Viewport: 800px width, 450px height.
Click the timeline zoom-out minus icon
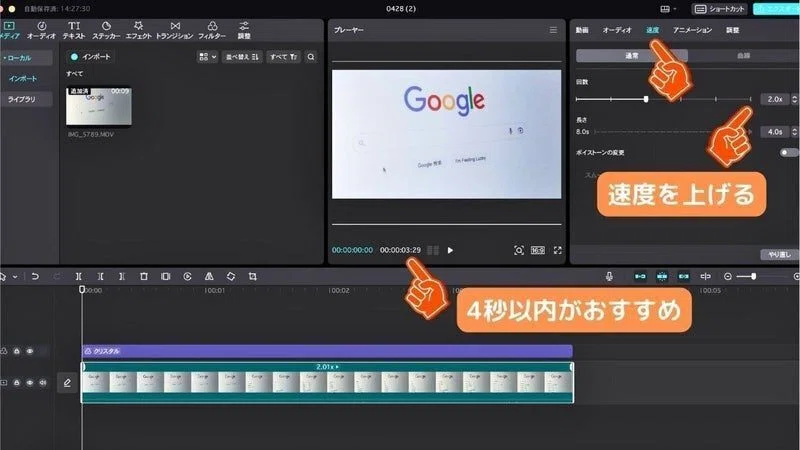click(x=728, y=276)
